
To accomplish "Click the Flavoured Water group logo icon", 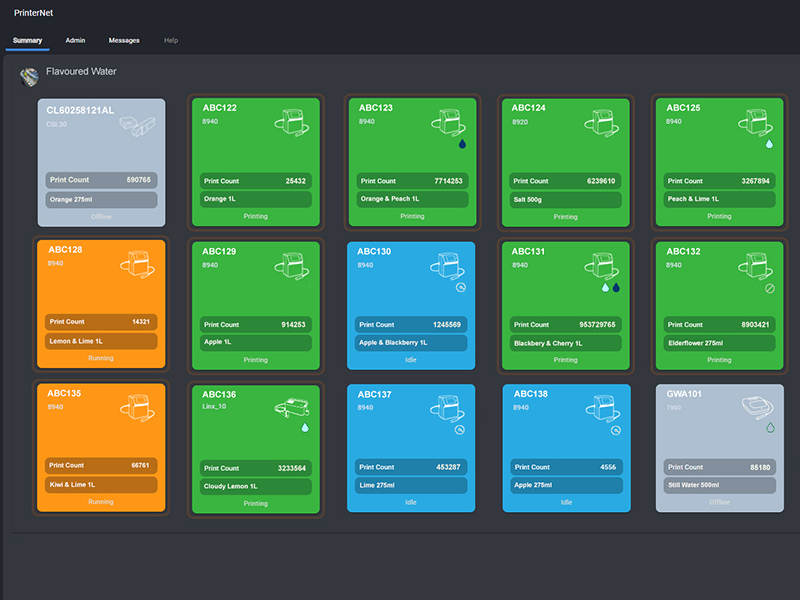I will pyautogui.click(x=29, y=77).
